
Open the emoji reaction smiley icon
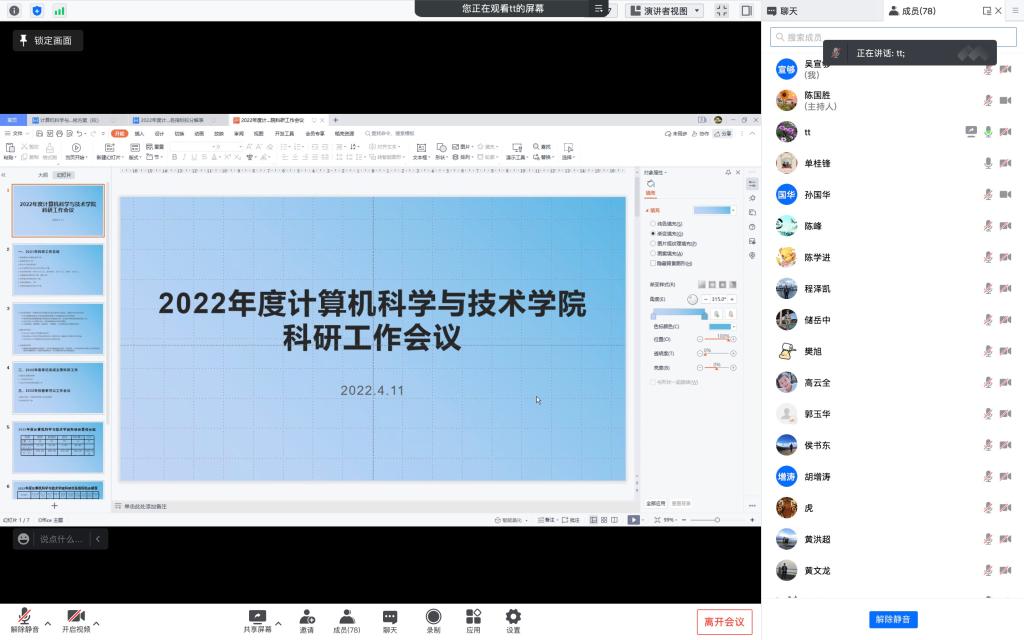24,539
